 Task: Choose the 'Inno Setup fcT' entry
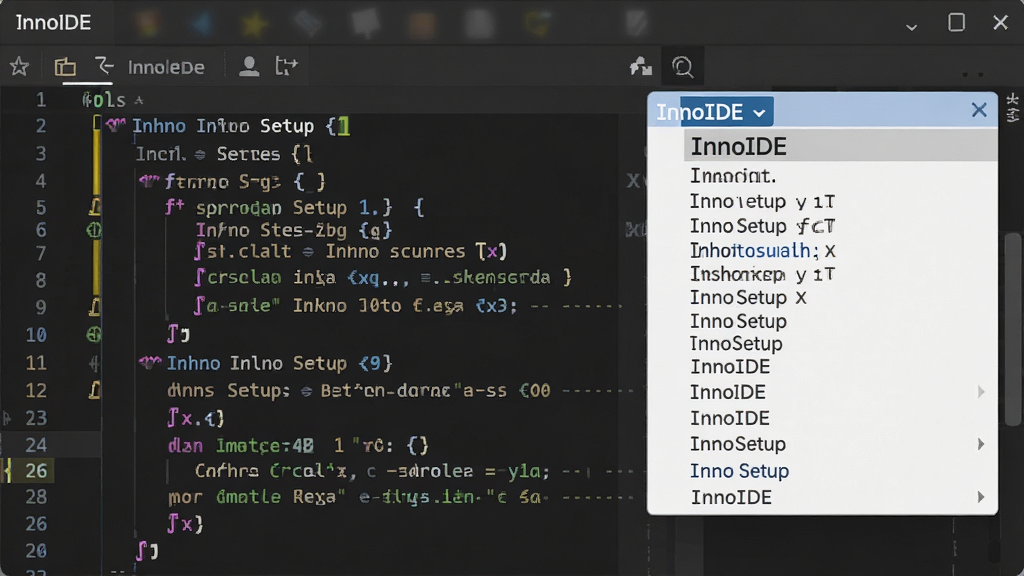pyautogui.click(x=762, y=226)
